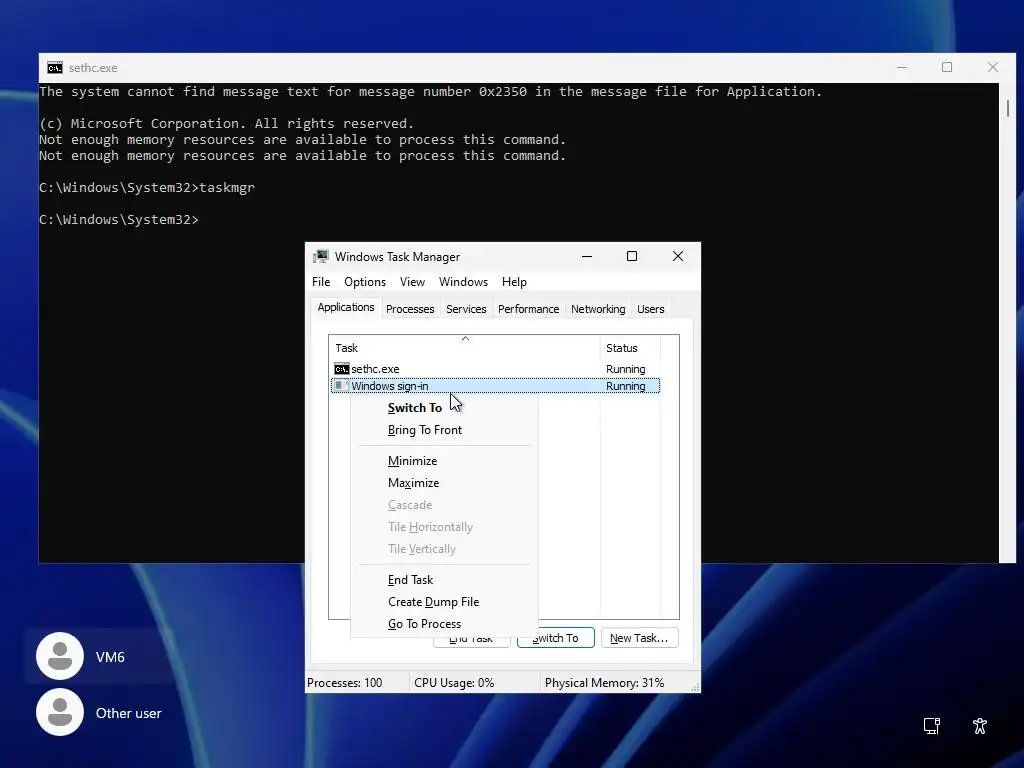
Task: Click the Running status of sethc.exe
Action: 626,369
